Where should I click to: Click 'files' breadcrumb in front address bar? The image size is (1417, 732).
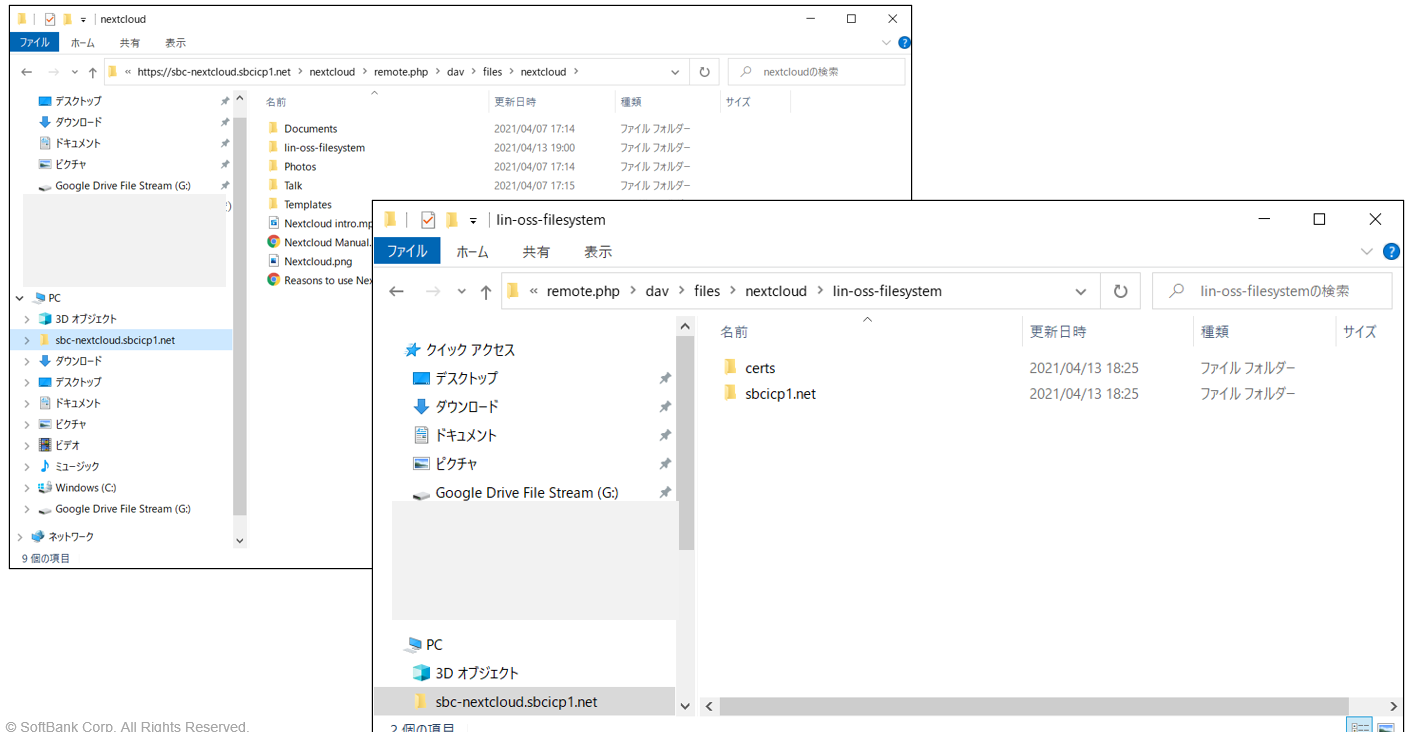[707, 291]
